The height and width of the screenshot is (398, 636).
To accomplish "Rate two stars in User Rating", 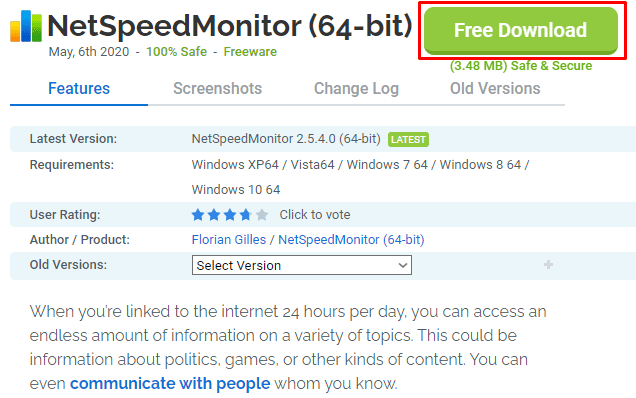I will (214, 215).
